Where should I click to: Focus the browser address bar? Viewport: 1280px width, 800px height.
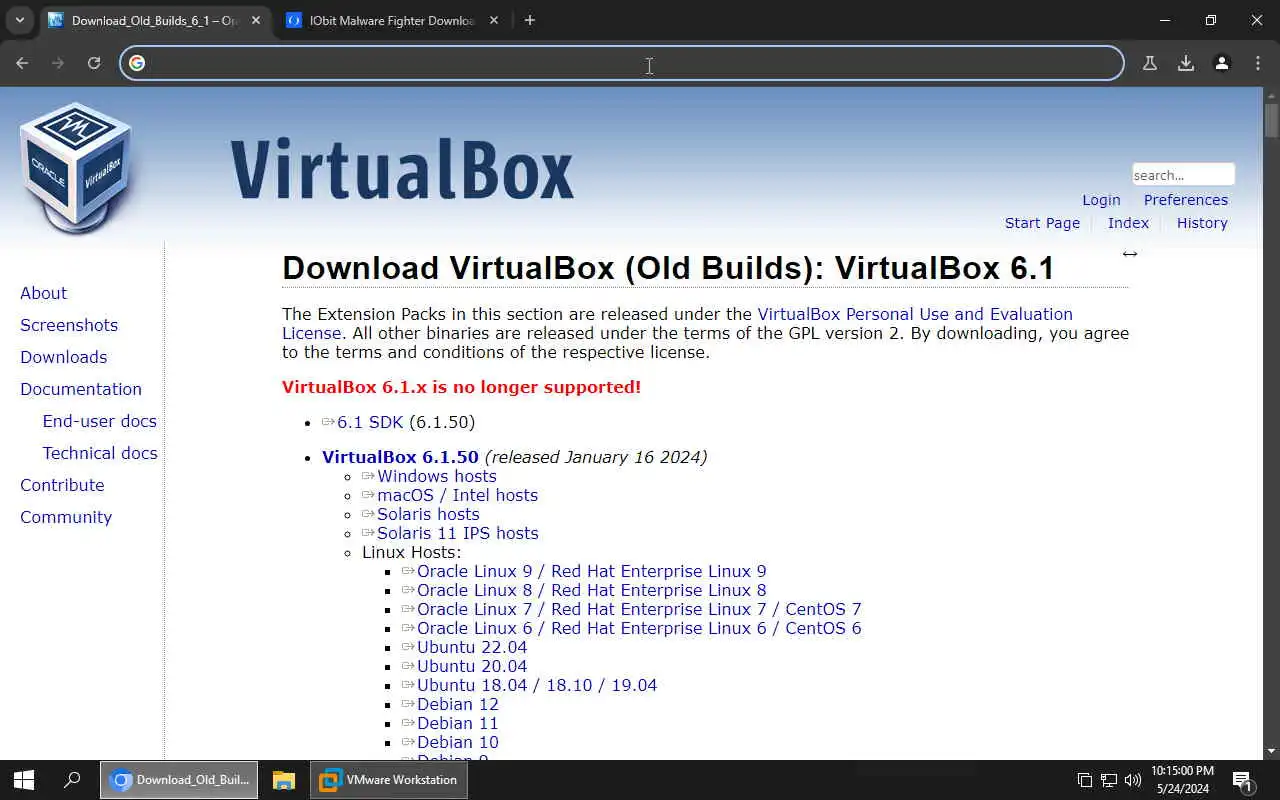coord(622,63)
